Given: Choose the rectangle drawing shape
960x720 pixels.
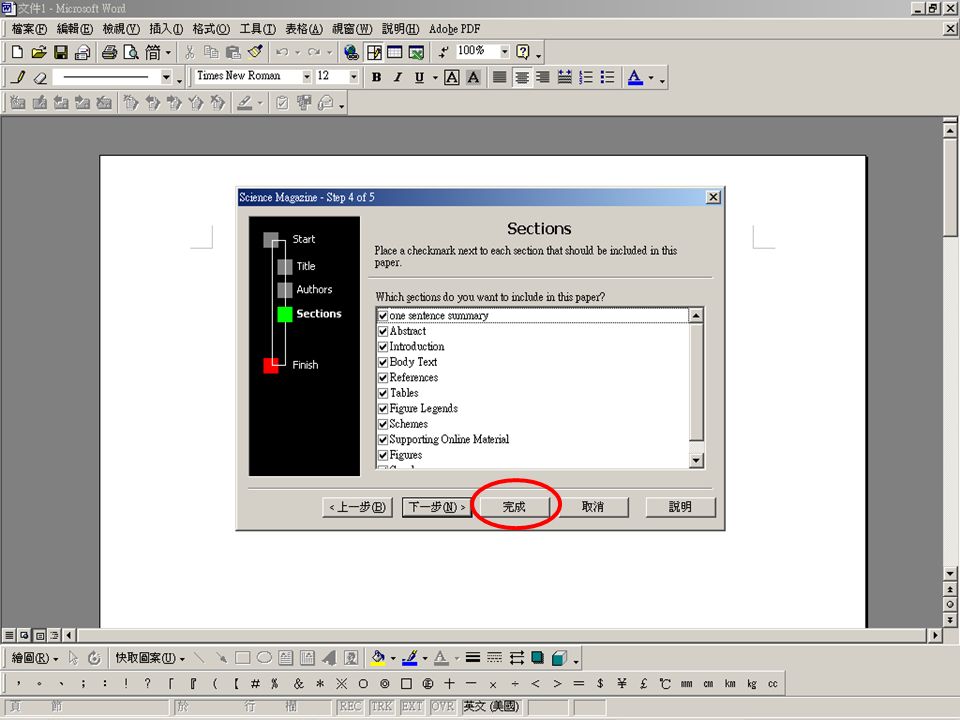Looking at the screenshot, I should [x=242, y=658].
